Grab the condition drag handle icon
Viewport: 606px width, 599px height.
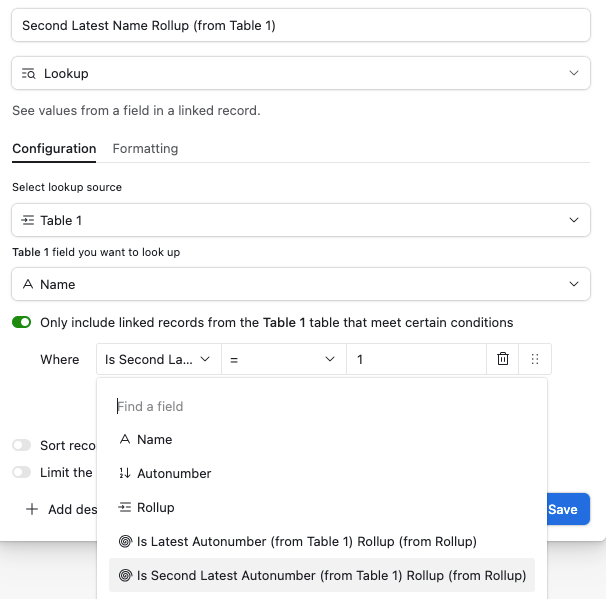tap(535, 359)
